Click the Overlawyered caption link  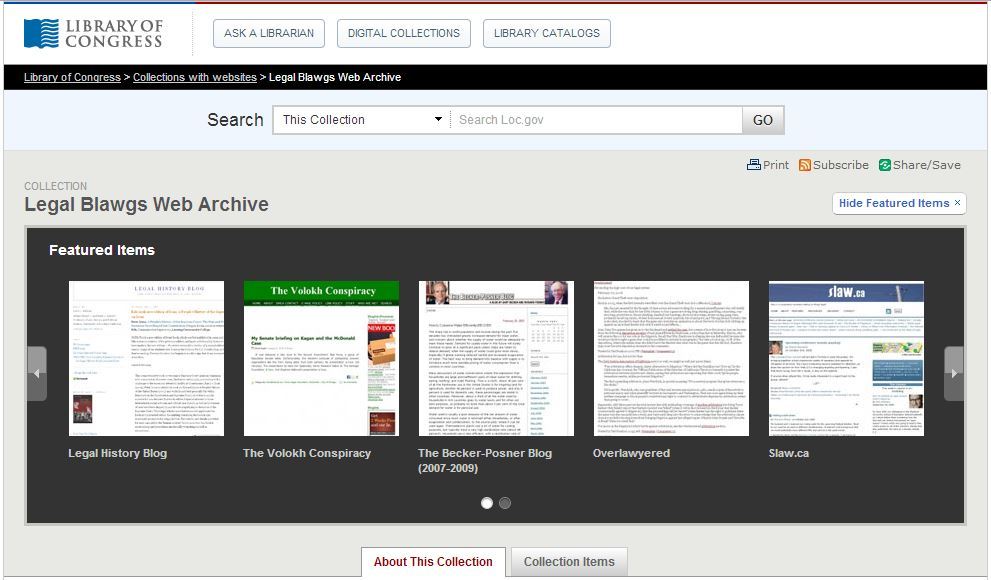[x=631, y=453]
